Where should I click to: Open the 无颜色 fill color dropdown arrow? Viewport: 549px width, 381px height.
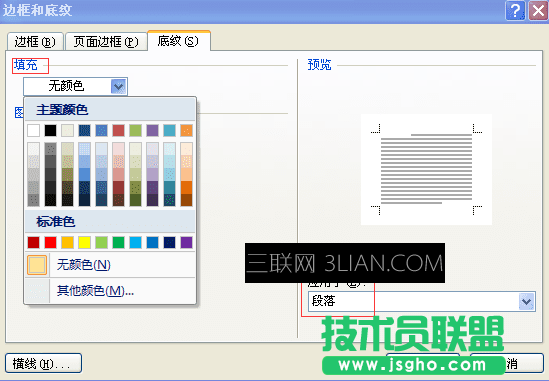(118, 86)
